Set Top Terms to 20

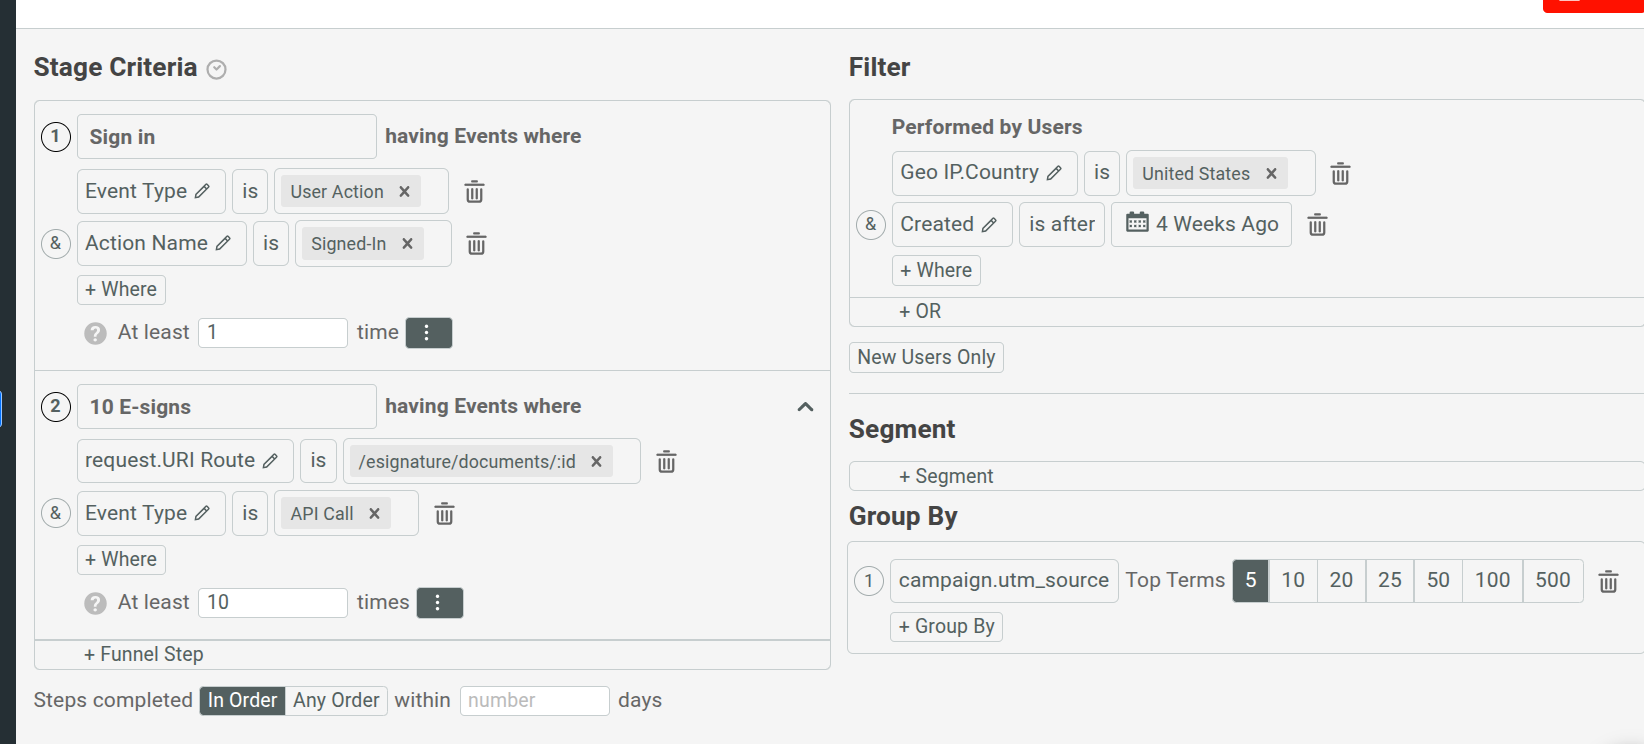point(1342,581)
